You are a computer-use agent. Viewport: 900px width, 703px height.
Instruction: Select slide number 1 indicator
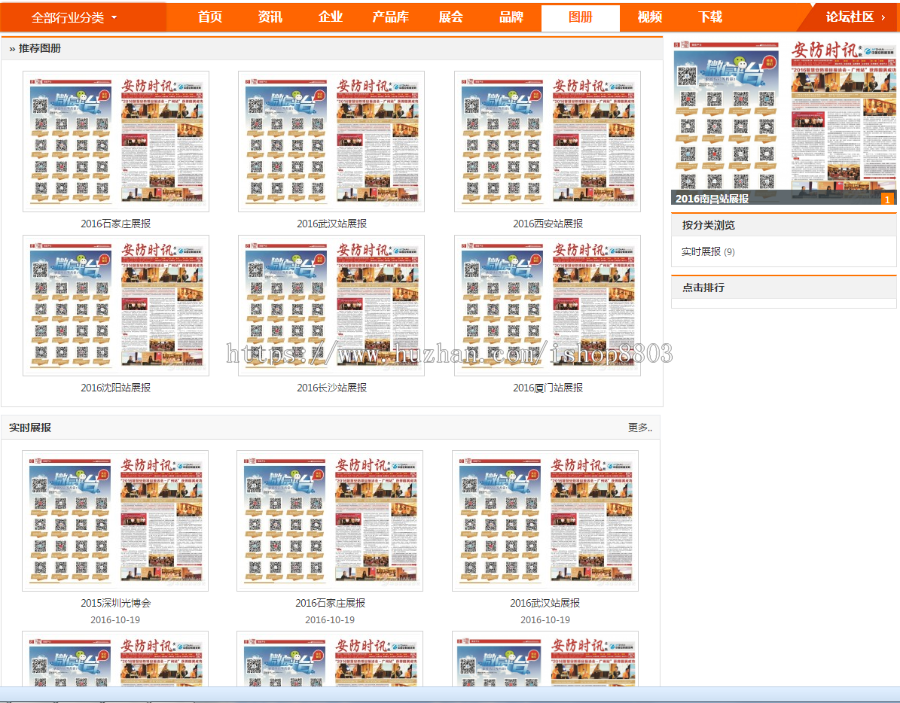click(x=887, y=199)
